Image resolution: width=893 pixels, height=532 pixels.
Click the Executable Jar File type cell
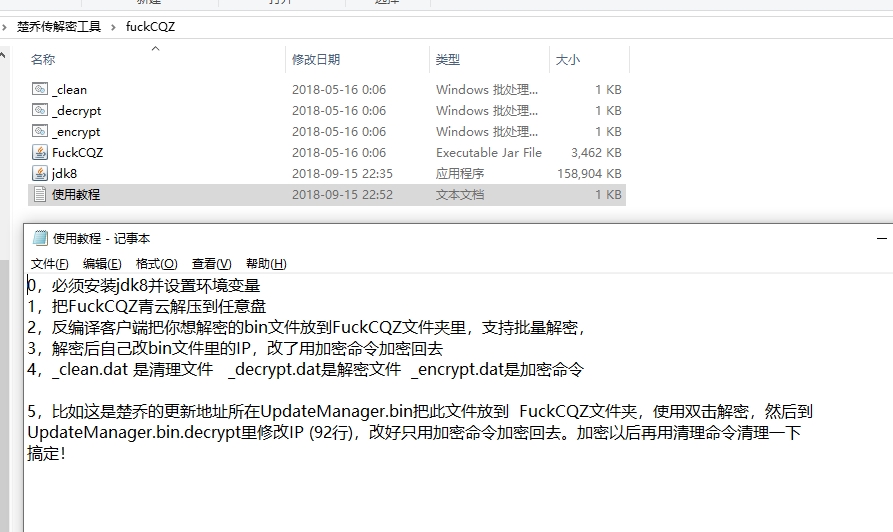[489, 153]
